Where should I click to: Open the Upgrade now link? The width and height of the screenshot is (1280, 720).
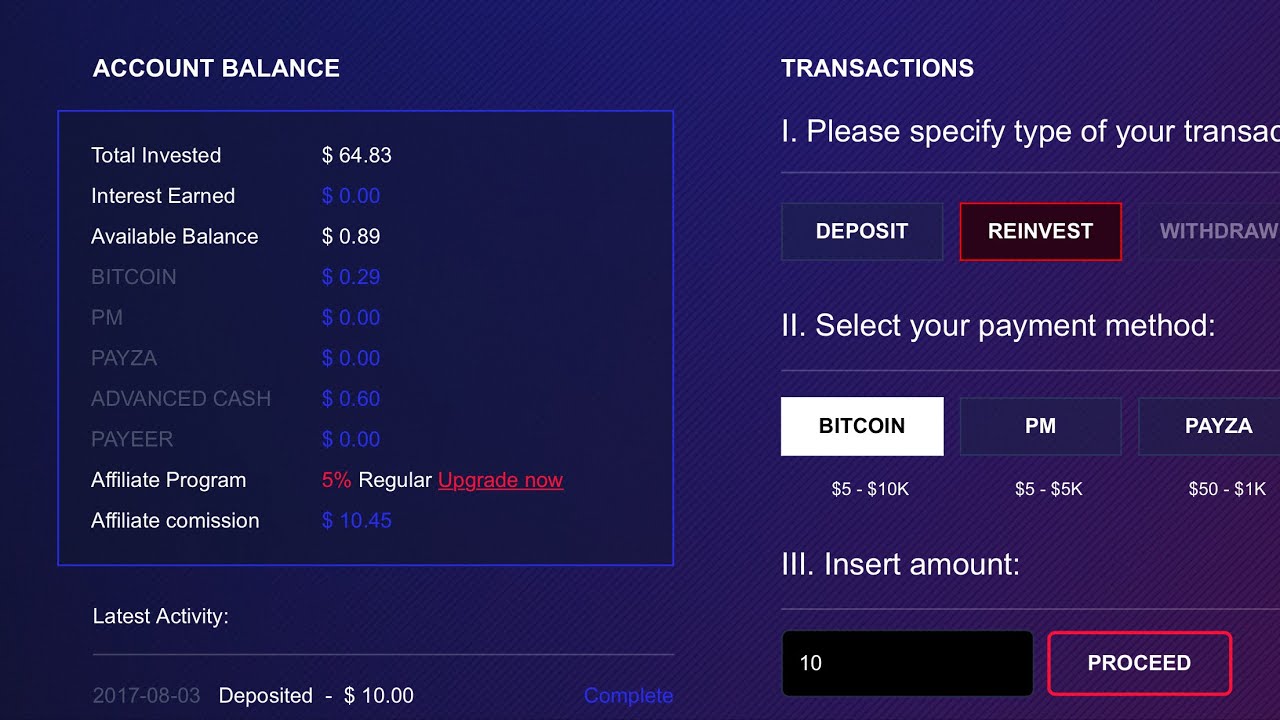[x=500, y=480]
